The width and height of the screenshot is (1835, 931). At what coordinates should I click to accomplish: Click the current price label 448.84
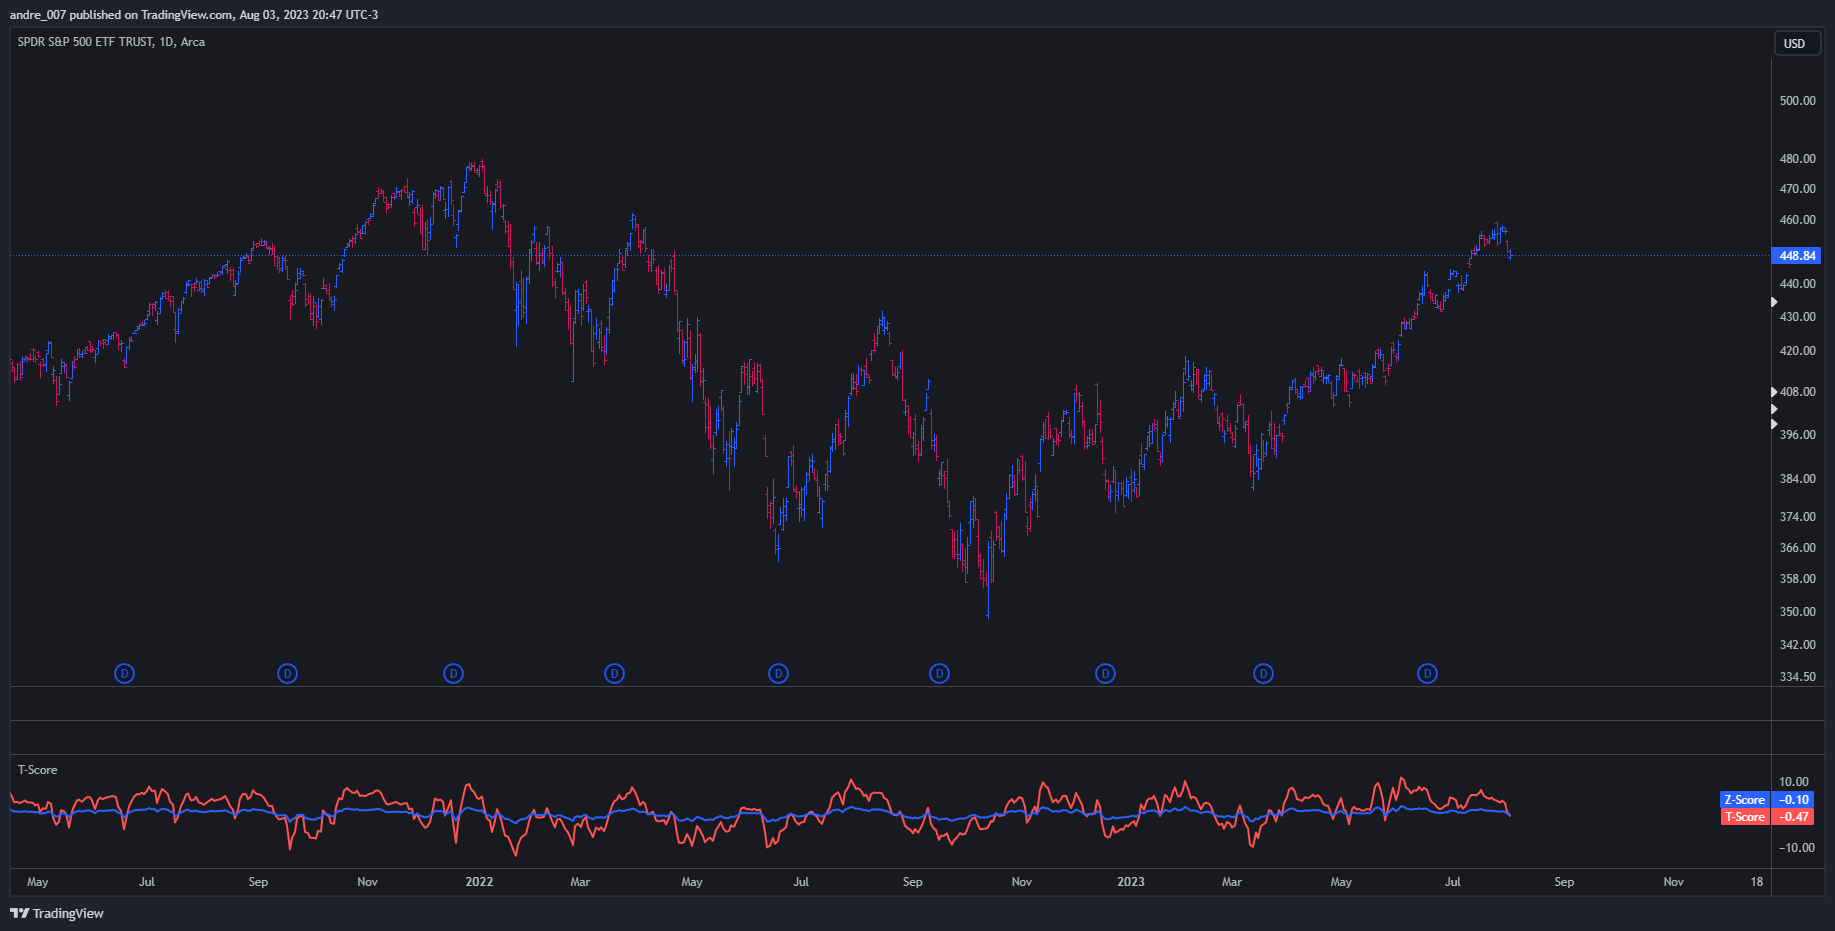pyautogui.click(x=1797, y=256)
